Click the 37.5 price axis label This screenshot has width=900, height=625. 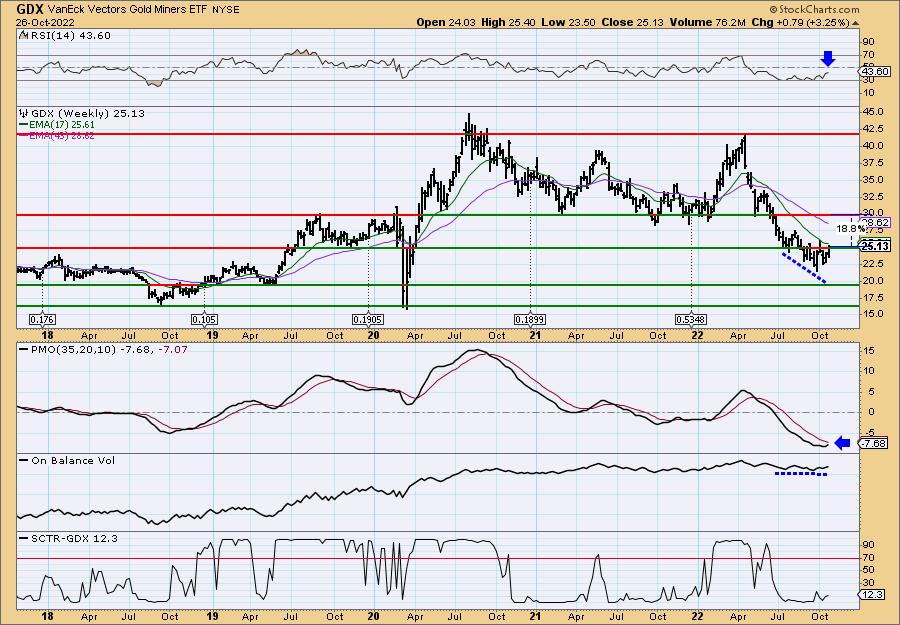(x=872, y=162)
